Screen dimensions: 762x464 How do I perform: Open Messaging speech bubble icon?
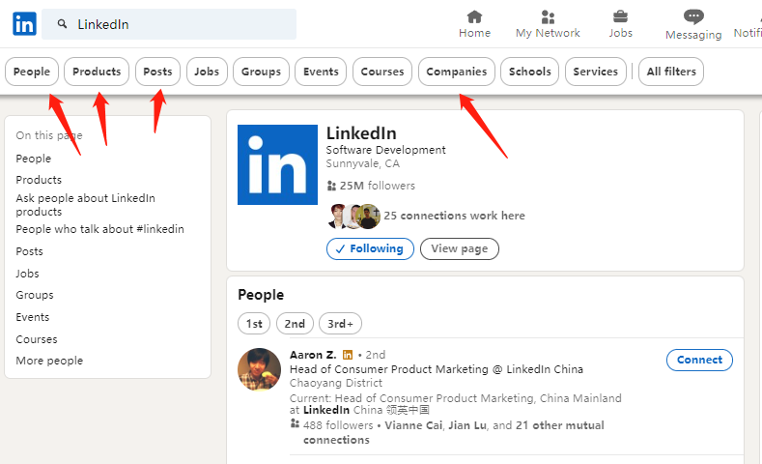(693, 17)
